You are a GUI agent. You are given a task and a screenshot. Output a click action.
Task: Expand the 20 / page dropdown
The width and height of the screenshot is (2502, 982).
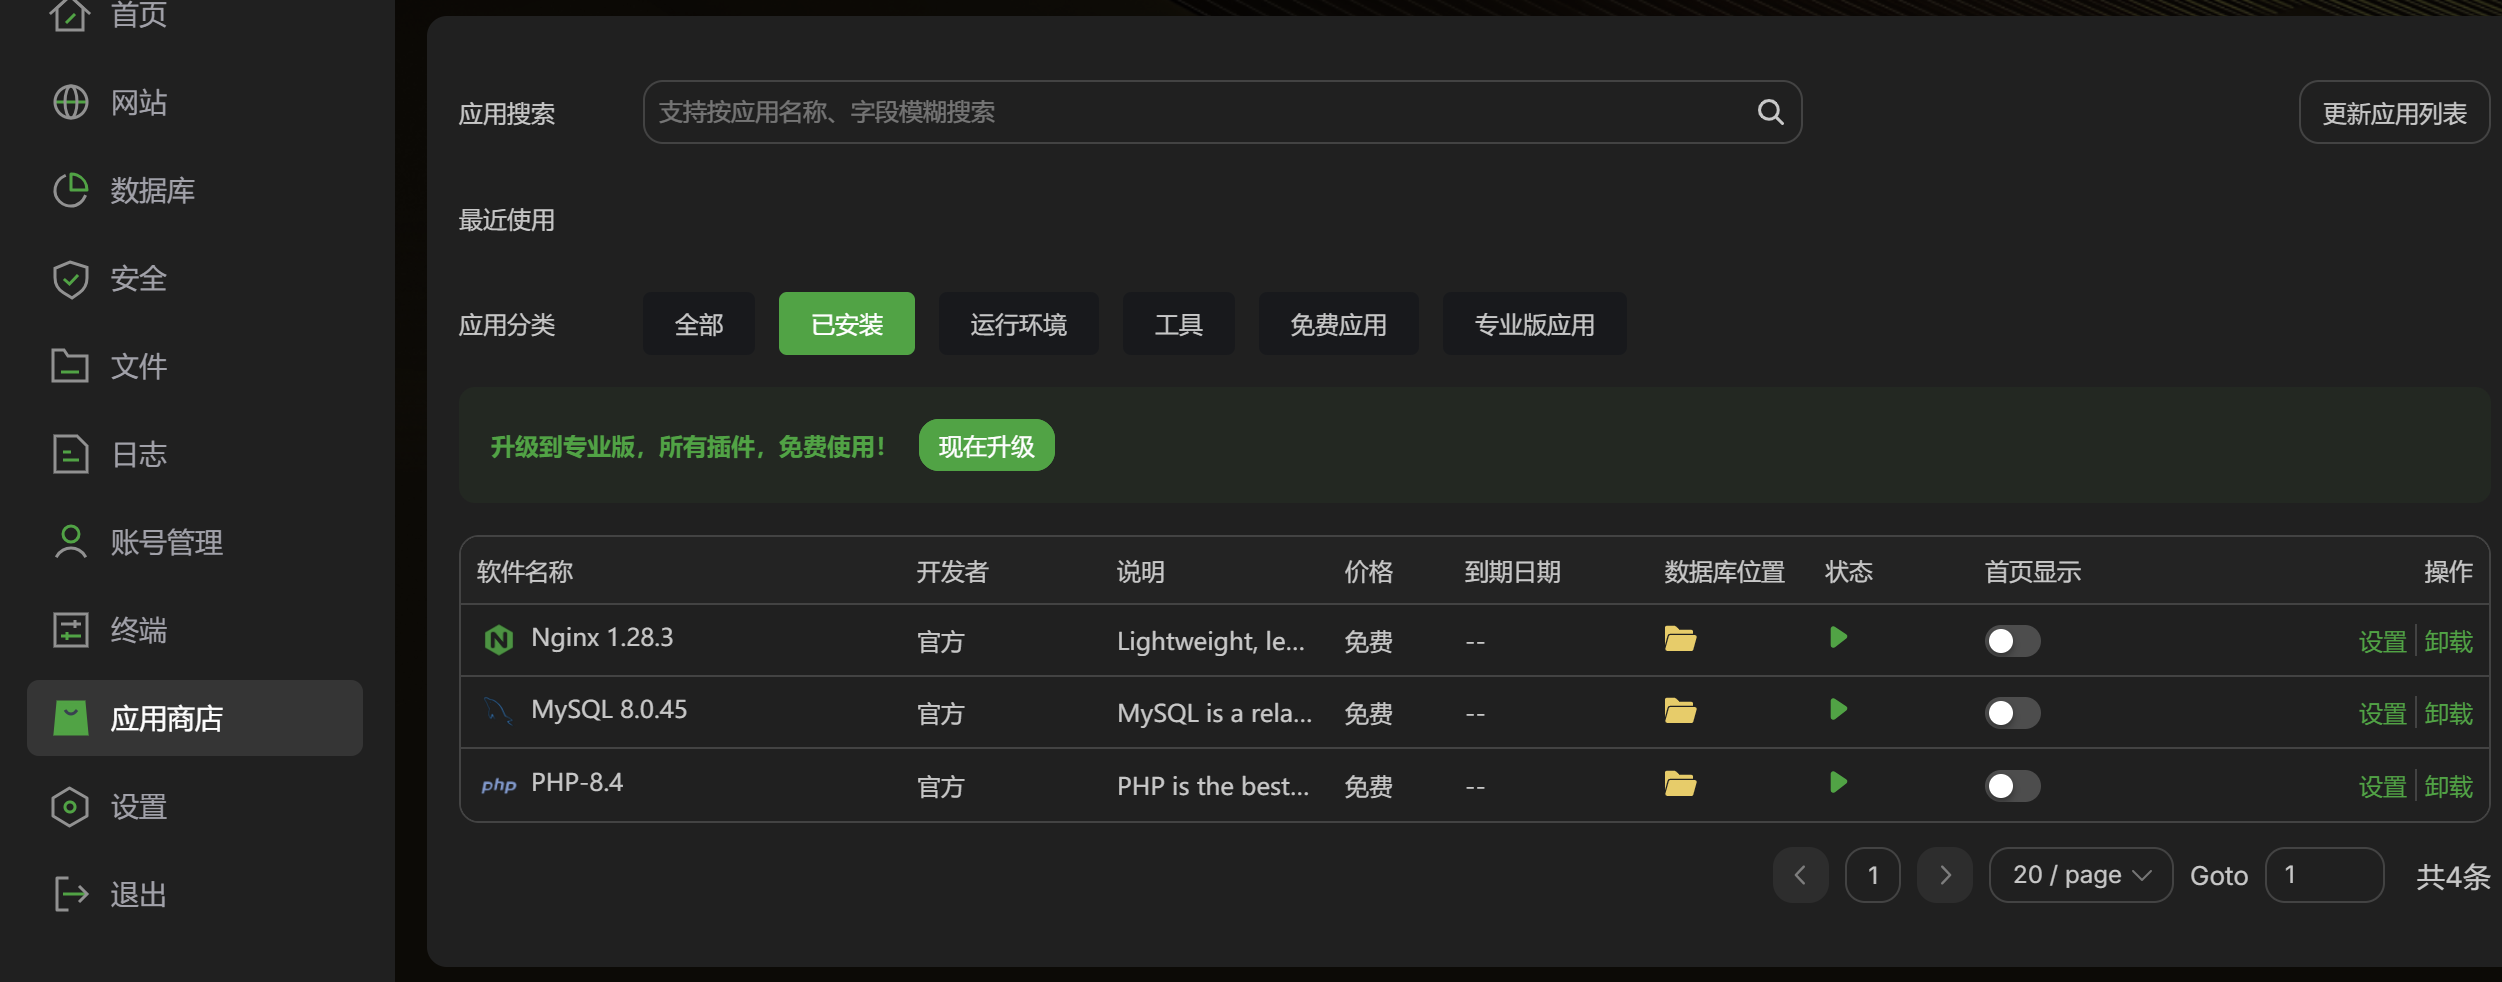2080,875
